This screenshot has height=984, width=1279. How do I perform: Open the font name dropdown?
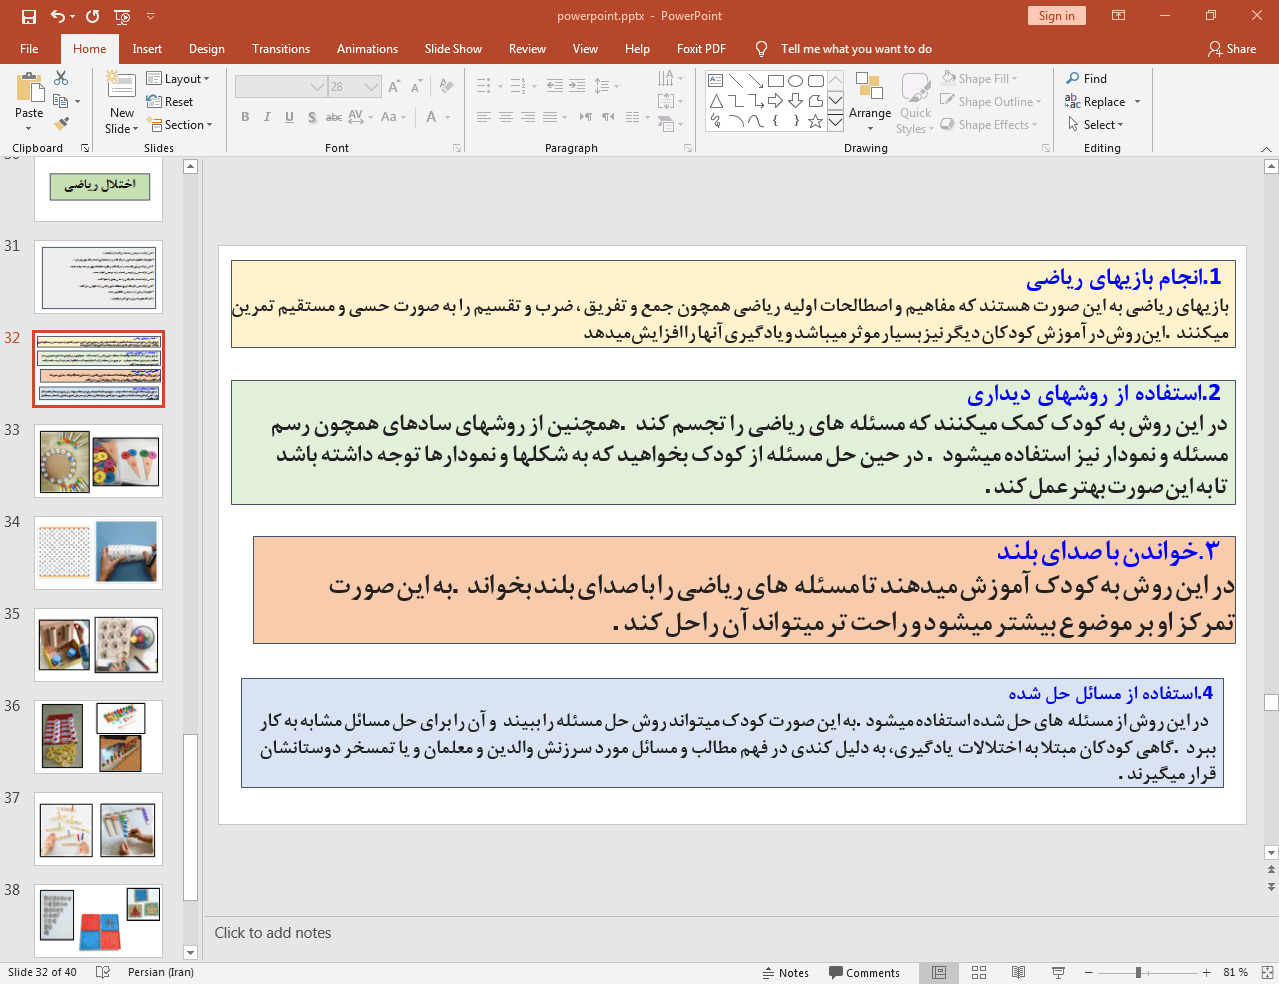pos(318,87)
